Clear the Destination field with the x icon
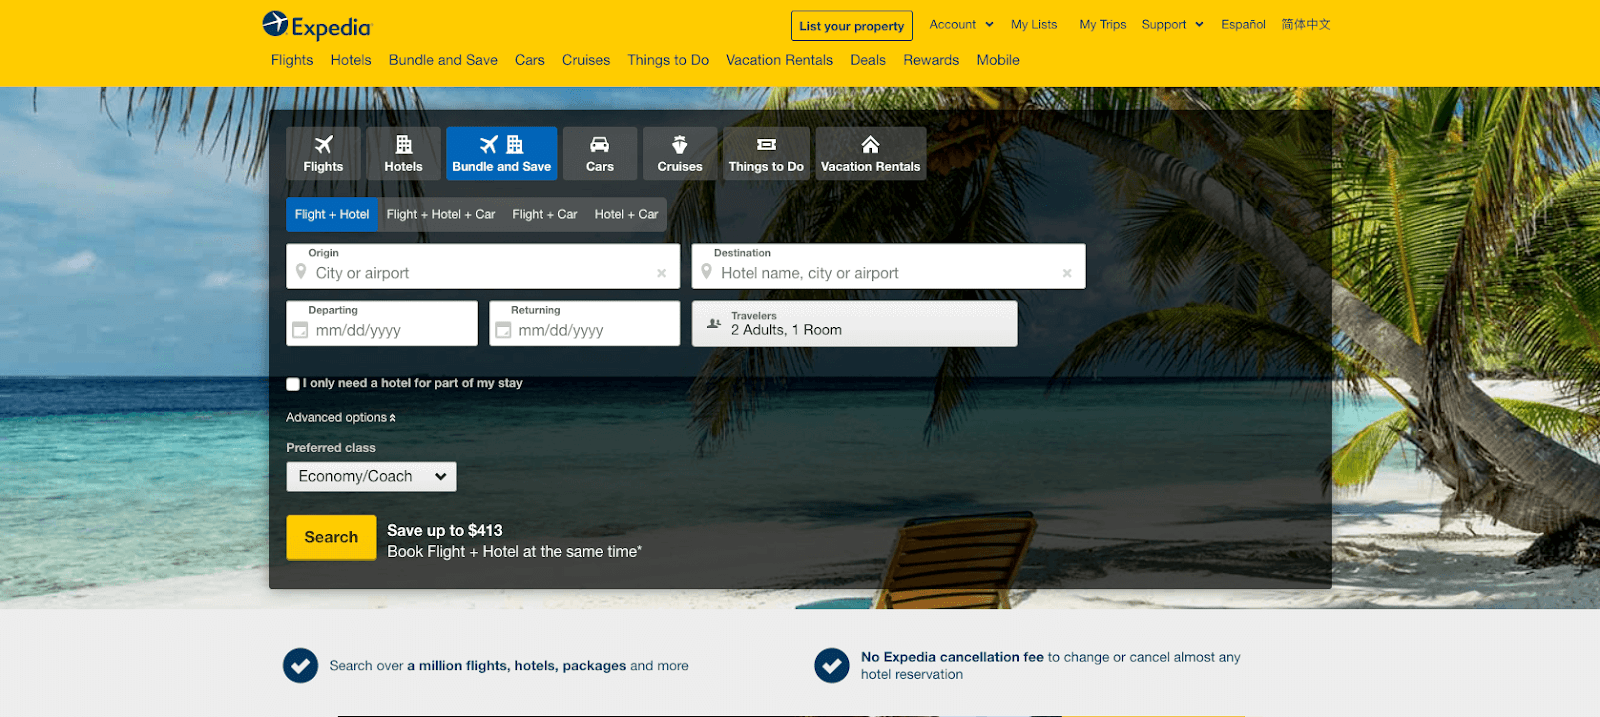Screen dimensions: 1600x717 (x=1067, y=273)
